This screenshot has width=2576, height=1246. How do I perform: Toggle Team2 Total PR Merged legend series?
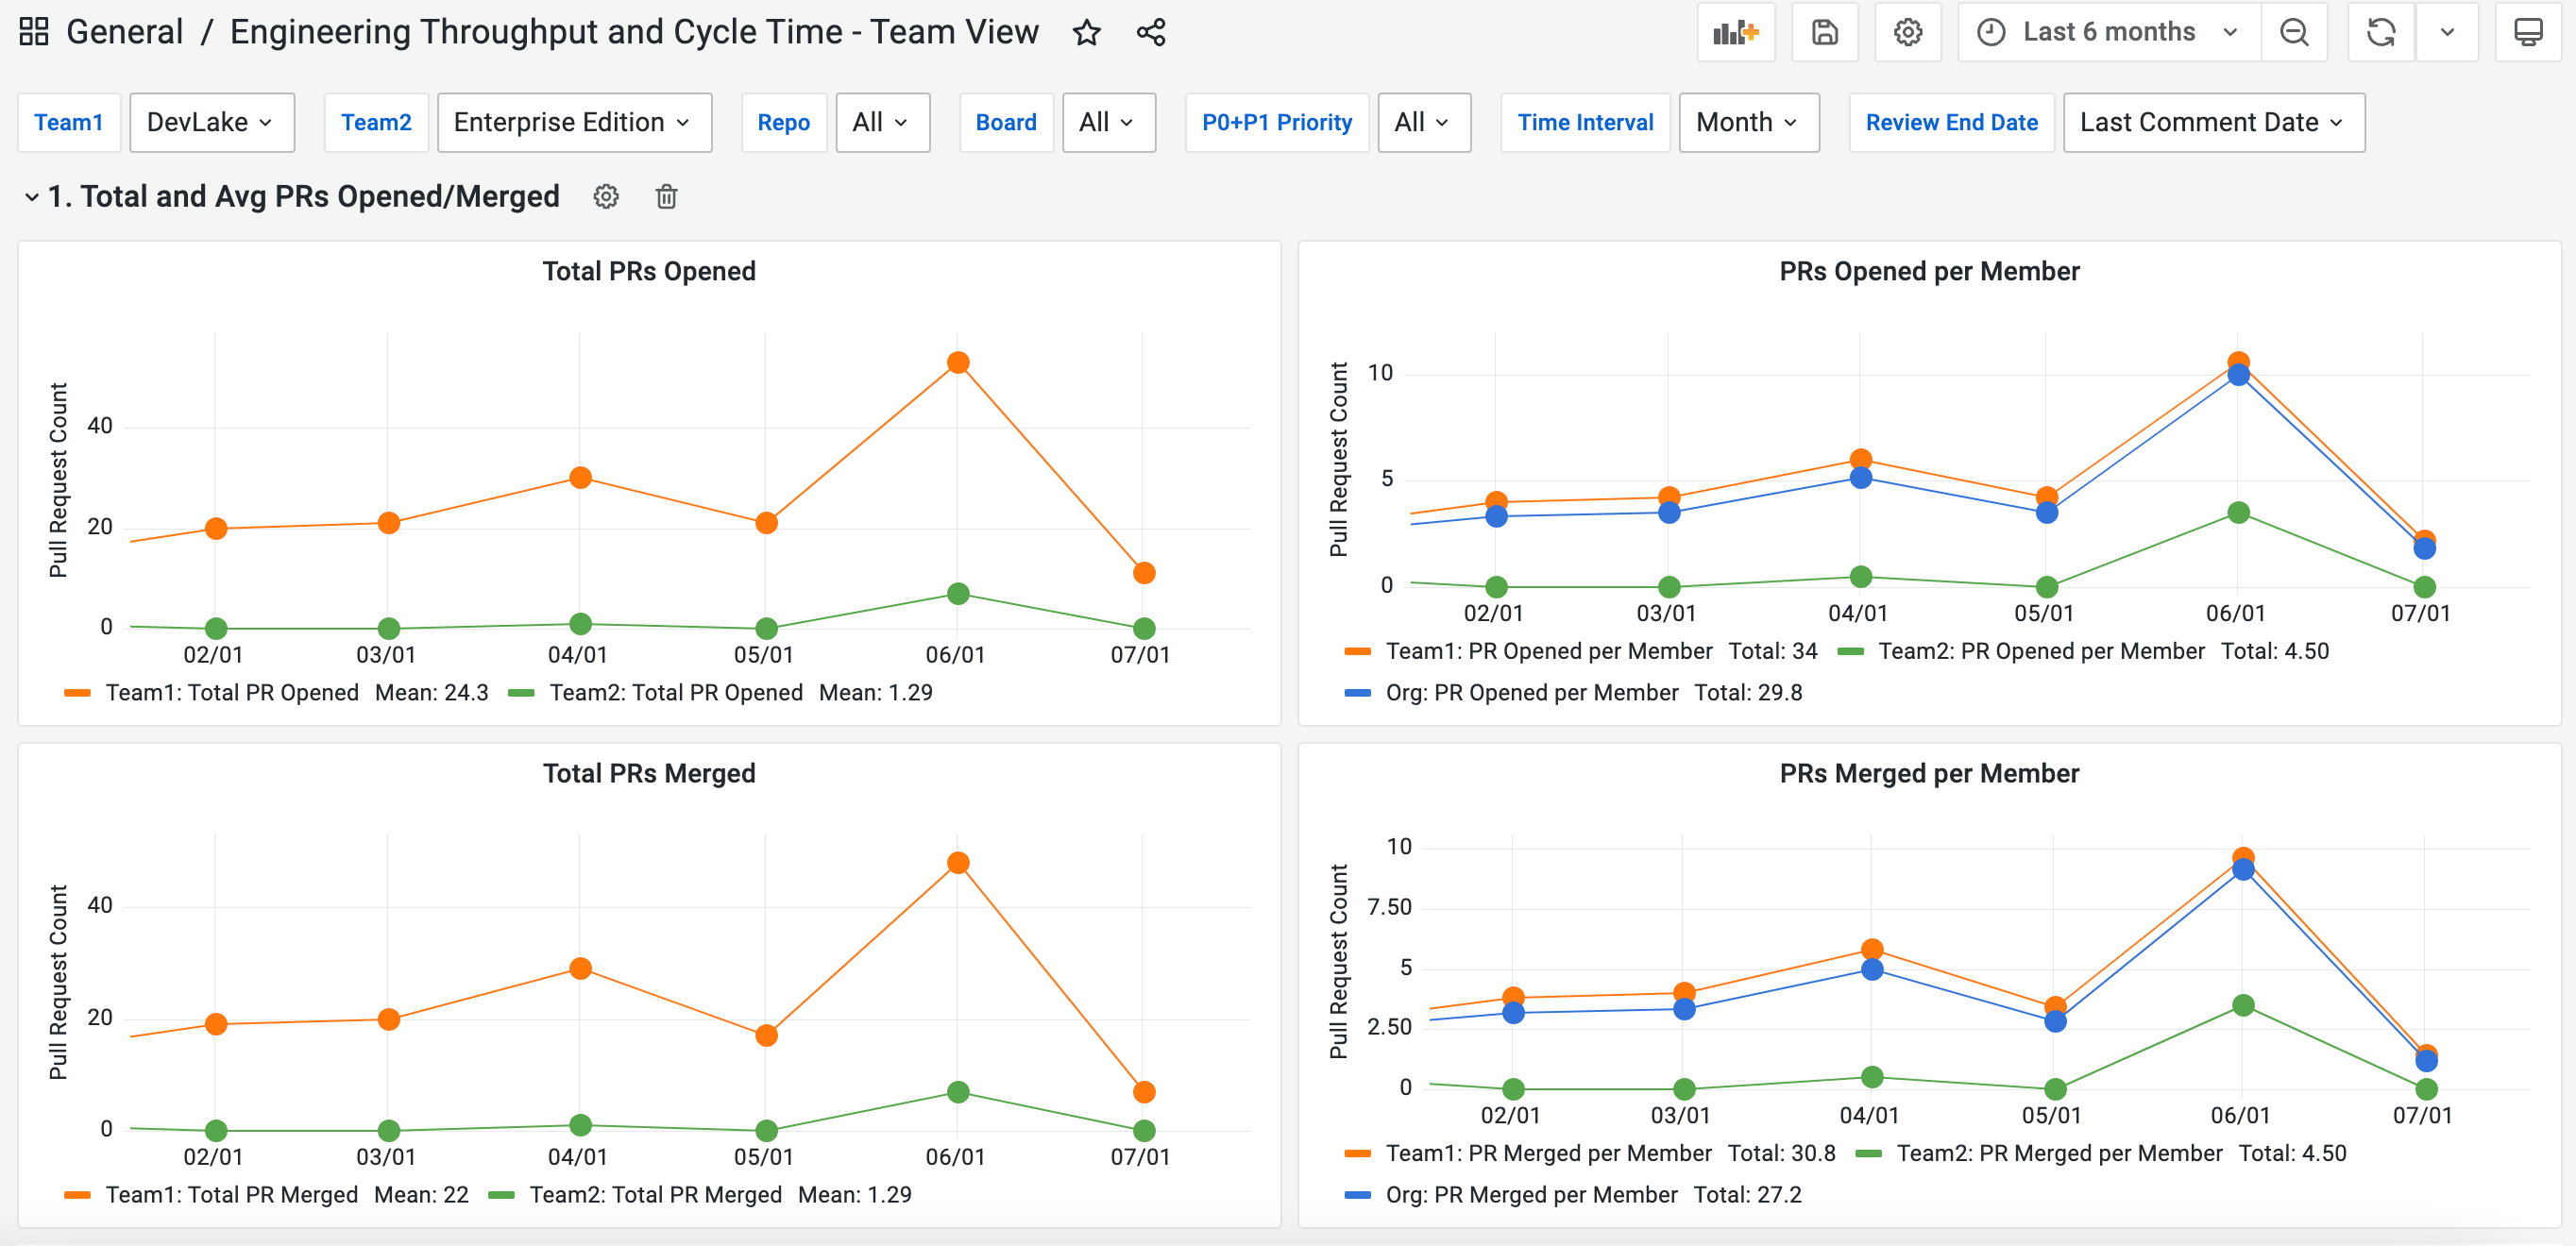tap(655, 1194)
